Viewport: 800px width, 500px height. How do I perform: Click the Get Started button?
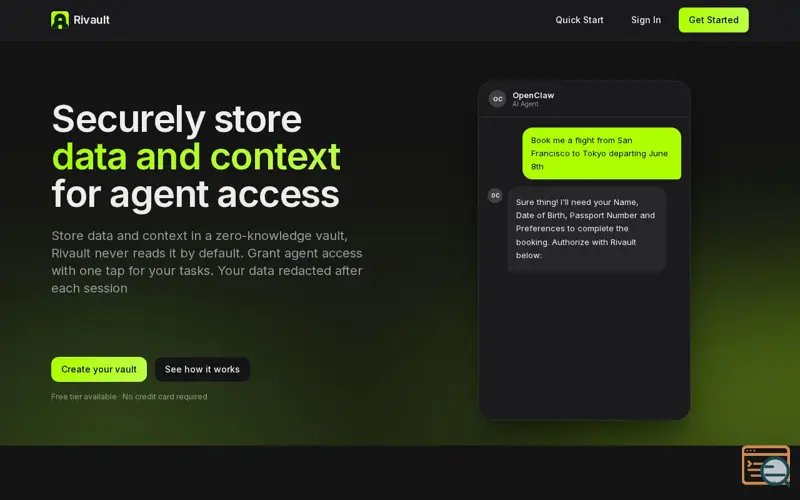click(x=713, y=20)
